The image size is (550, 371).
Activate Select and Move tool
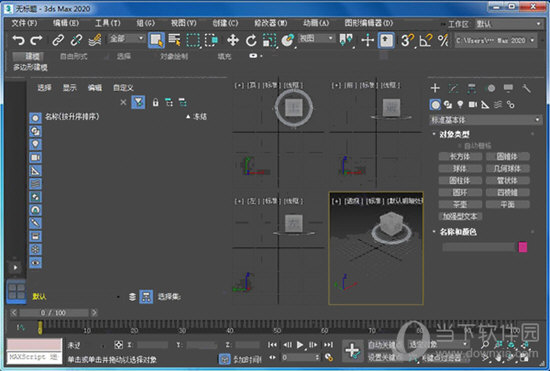233,40
